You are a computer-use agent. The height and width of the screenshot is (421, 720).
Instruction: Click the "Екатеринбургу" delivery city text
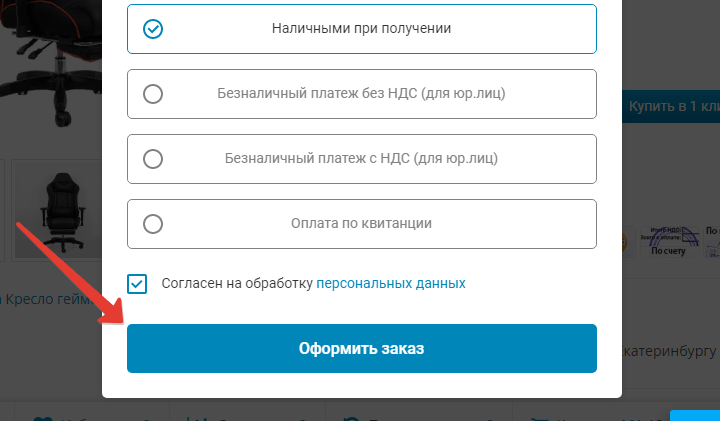click(670, 351)
